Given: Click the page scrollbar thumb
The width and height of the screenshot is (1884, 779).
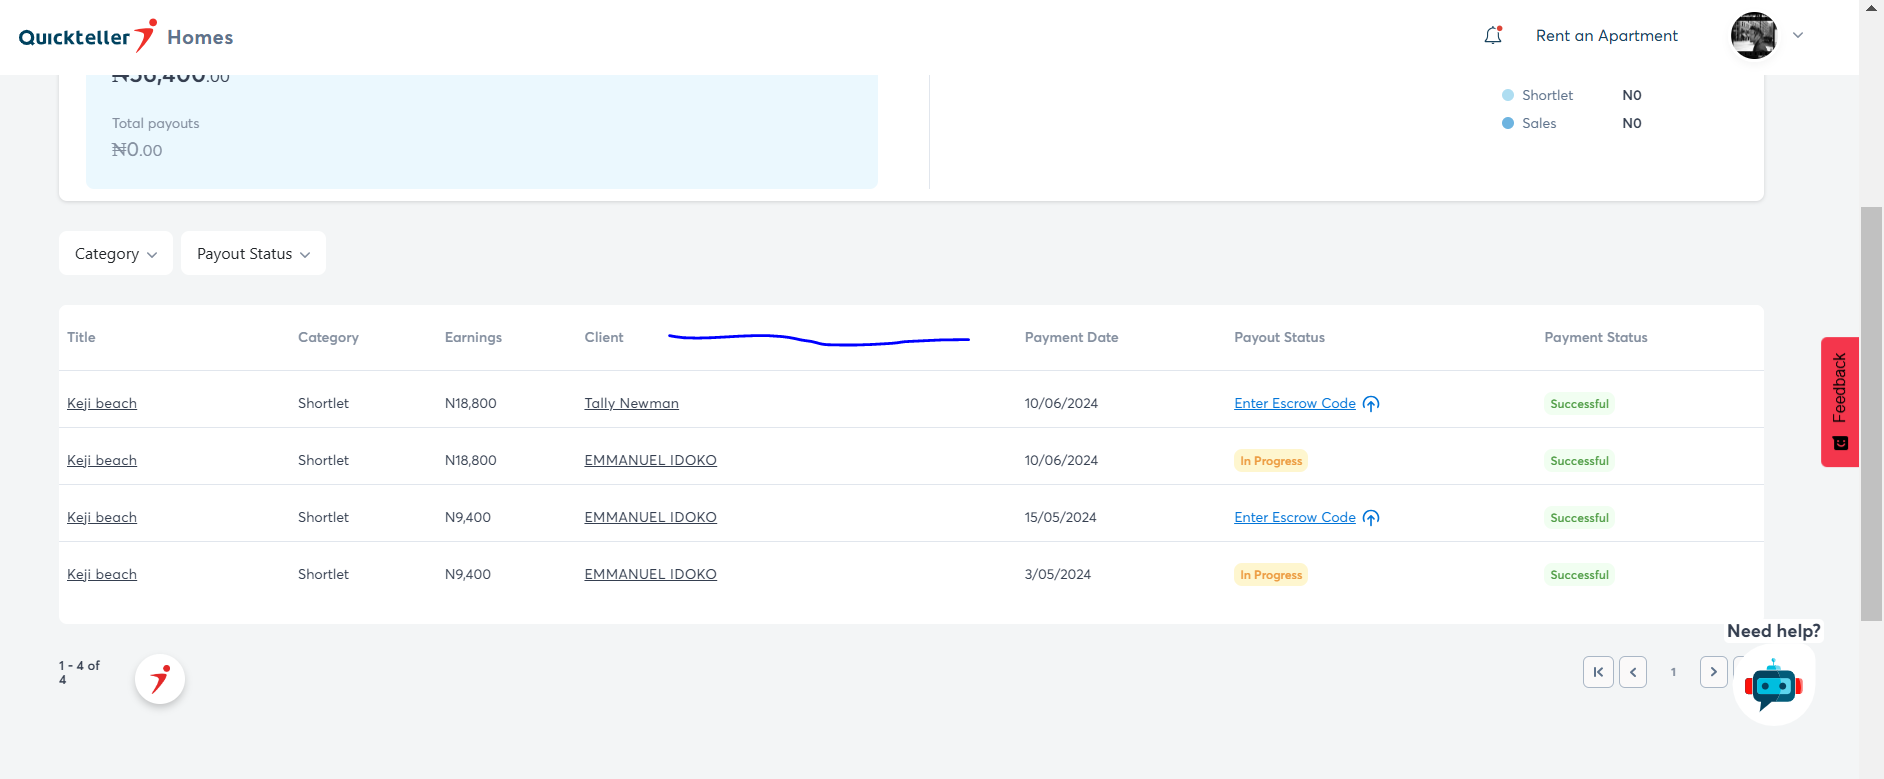Looking at the screenshot, I should [1870, 413].
